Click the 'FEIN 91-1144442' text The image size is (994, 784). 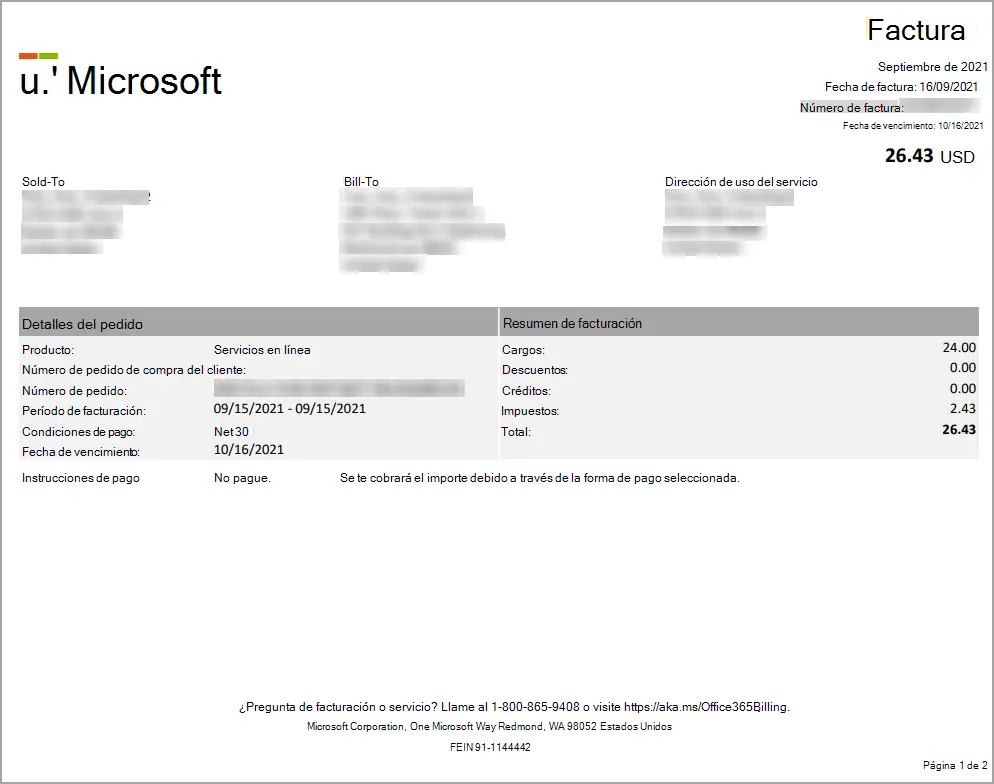[490, 747]
